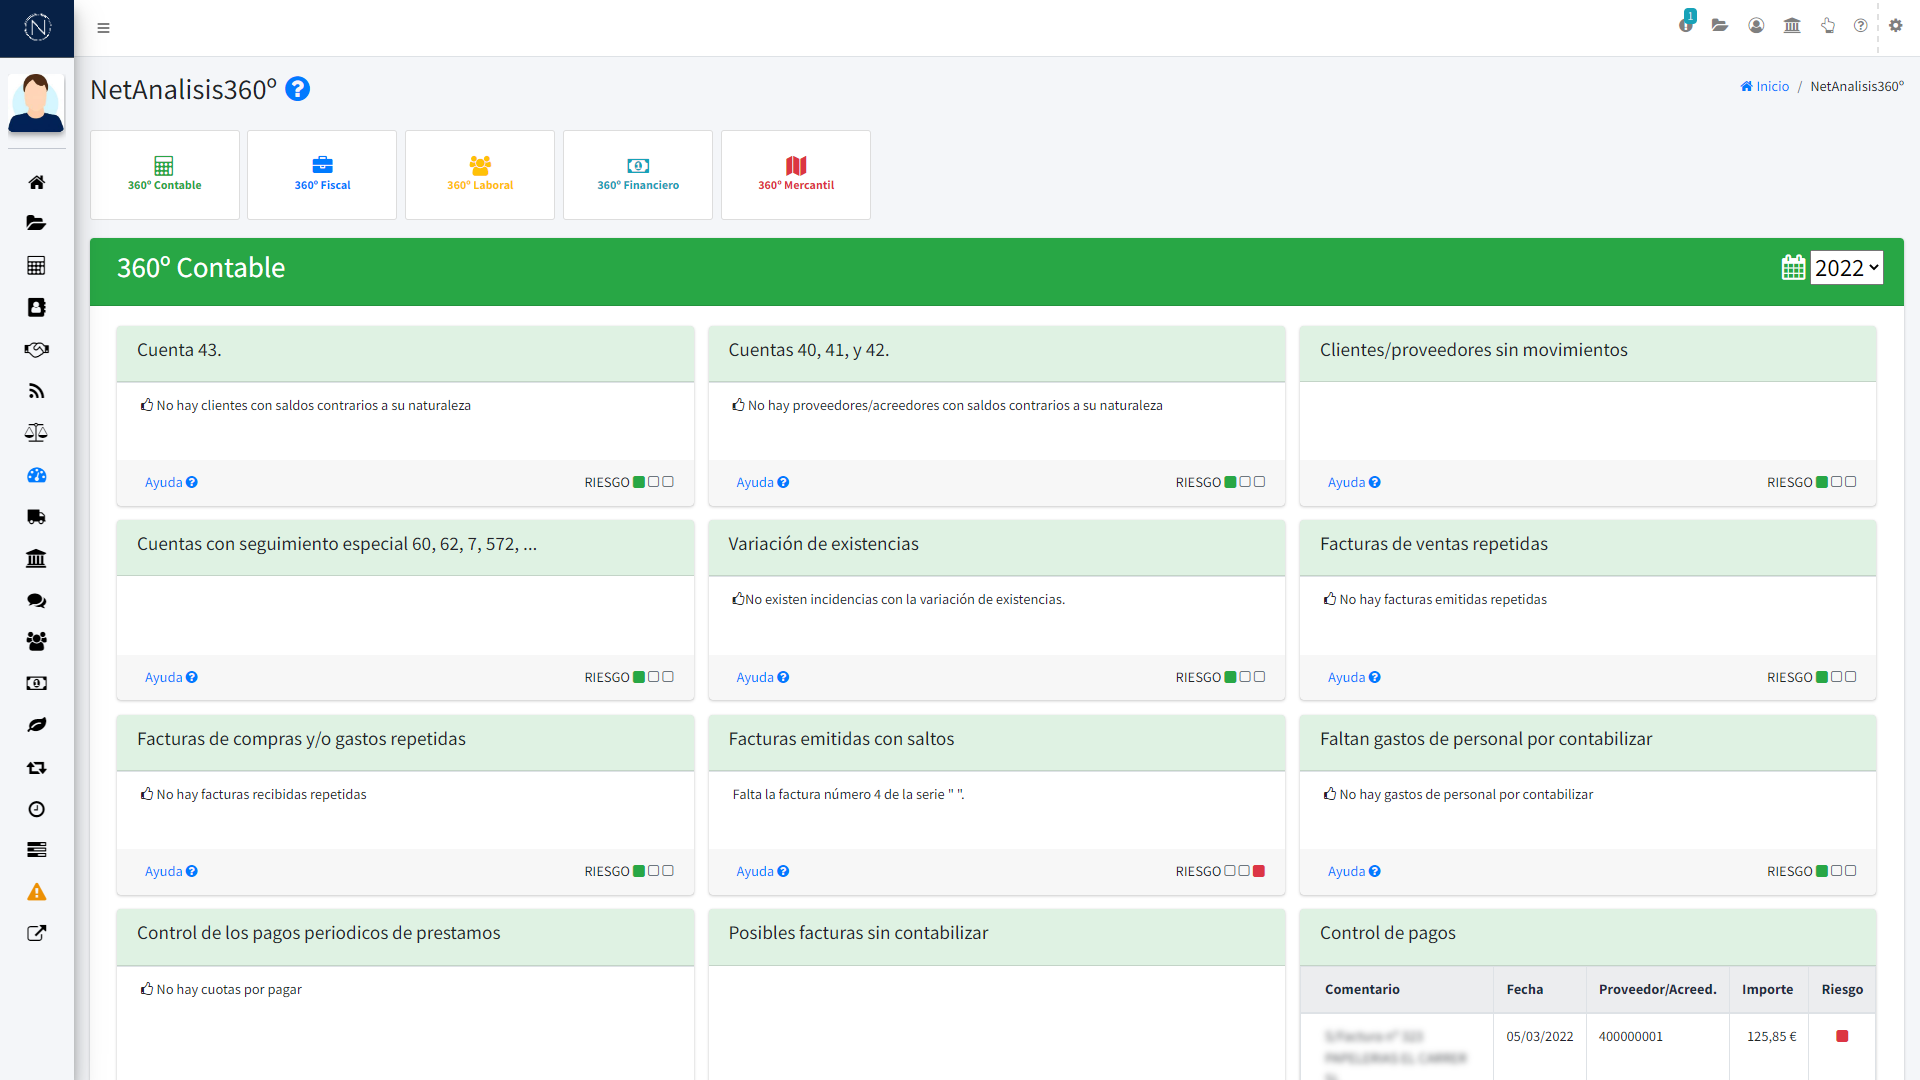Click the red risk indicator of Facturas emitidas con saltos

pos(1259,871)
